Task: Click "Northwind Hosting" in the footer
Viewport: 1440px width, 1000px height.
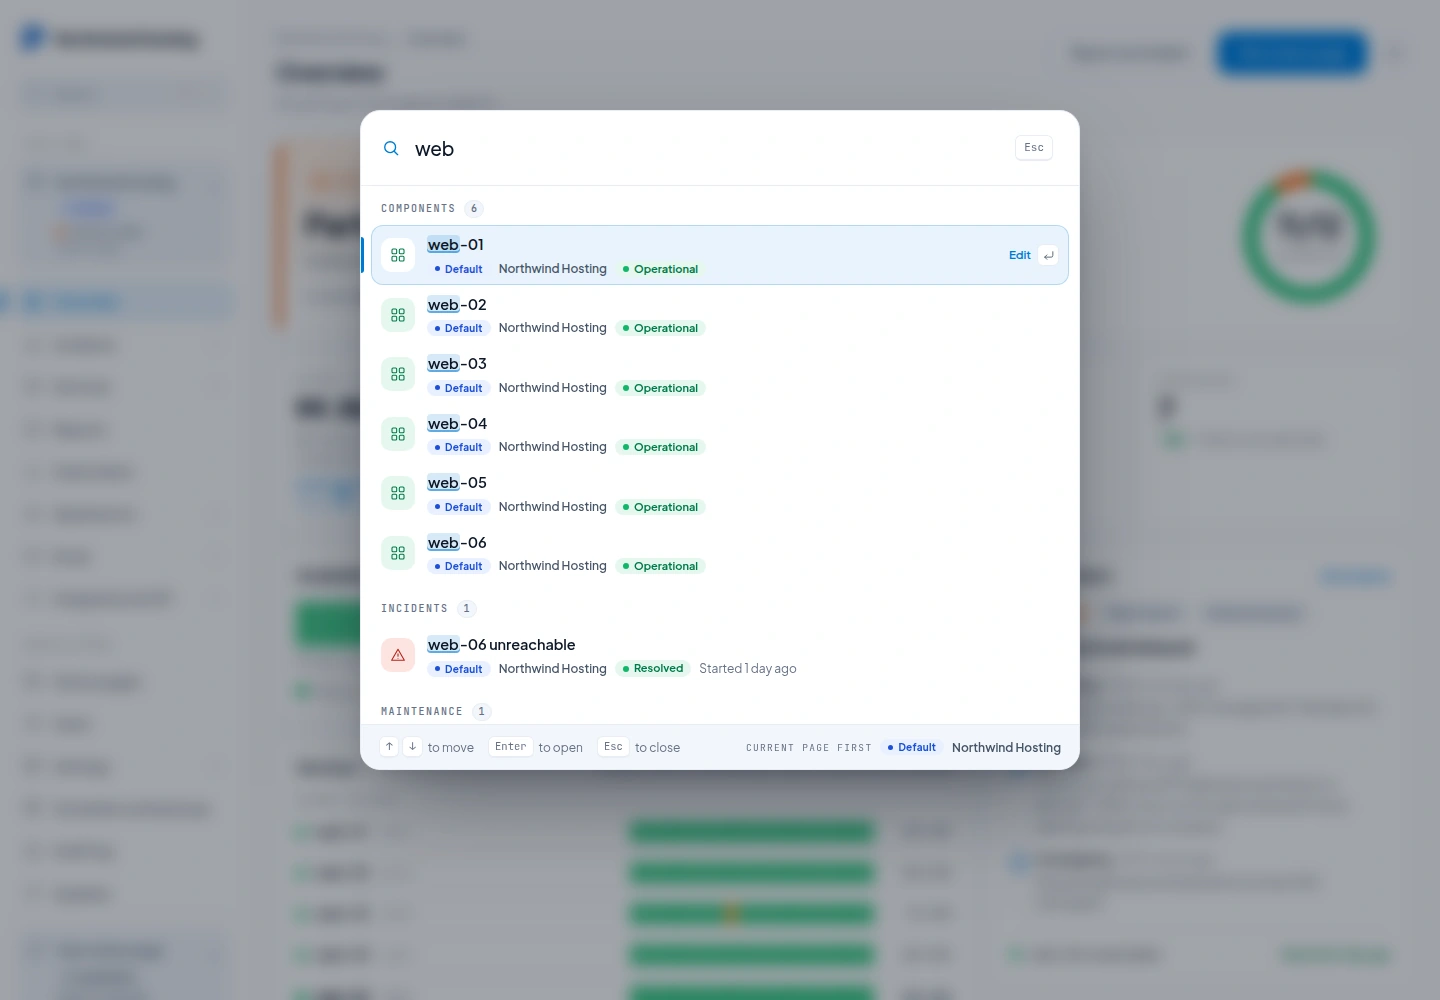Action: [1006, 747]
